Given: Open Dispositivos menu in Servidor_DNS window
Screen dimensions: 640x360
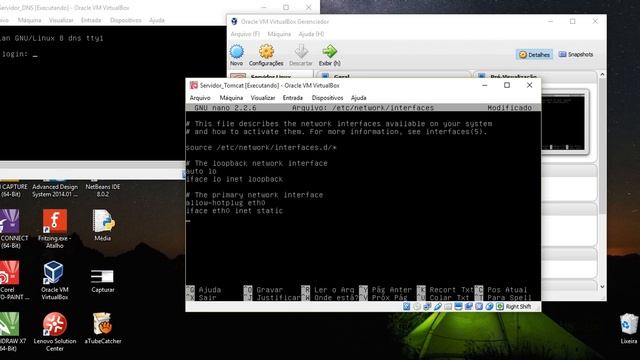Looking at the screenshot, I should [x=126, y=20].
